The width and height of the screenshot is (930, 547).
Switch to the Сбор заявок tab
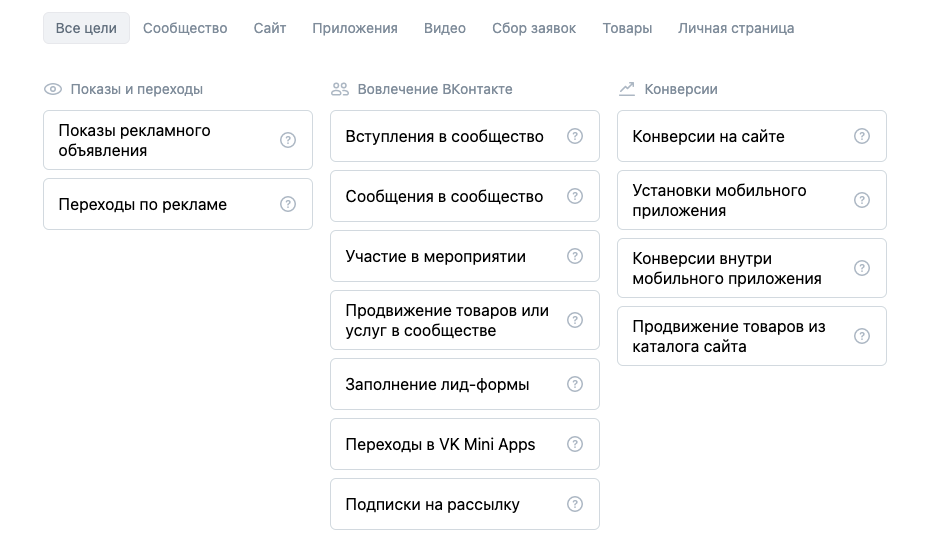click(x=534, y=28)
